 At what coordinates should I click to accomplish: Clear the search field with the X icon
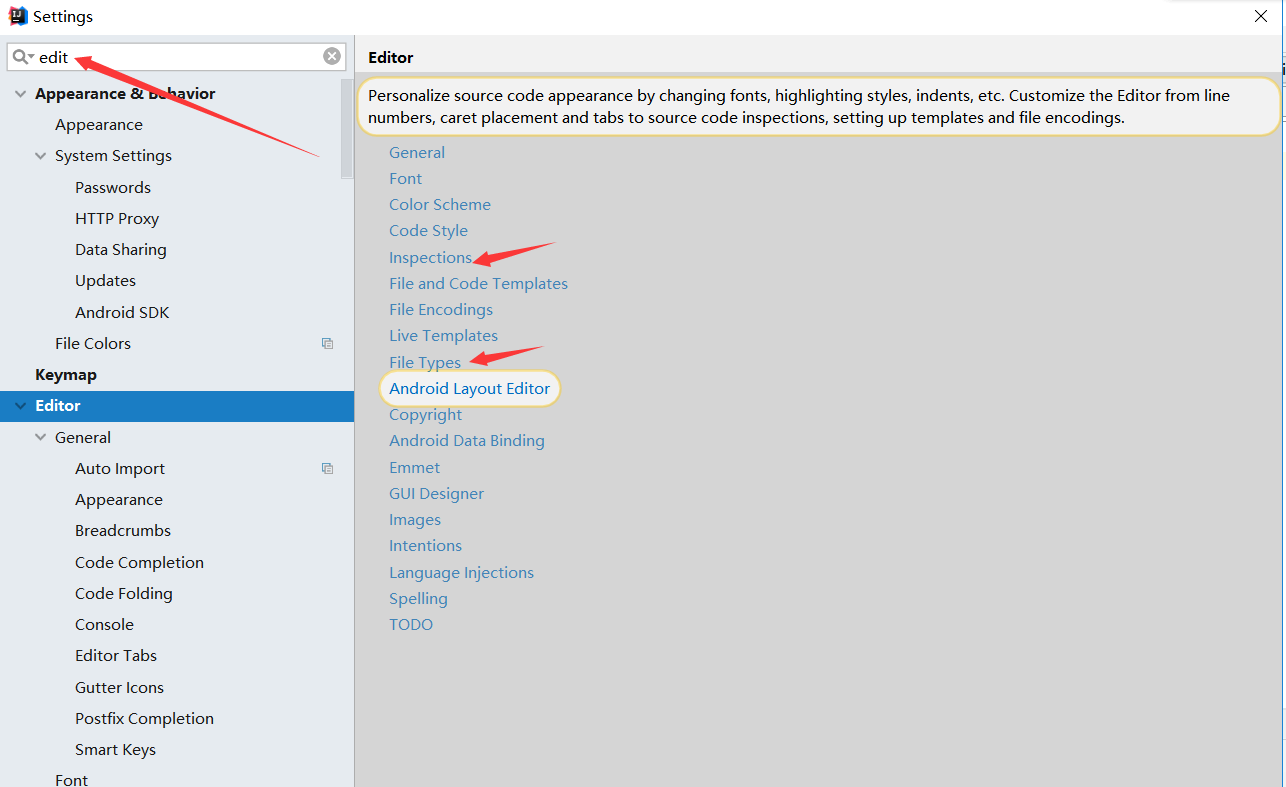[x=332, y=57]
